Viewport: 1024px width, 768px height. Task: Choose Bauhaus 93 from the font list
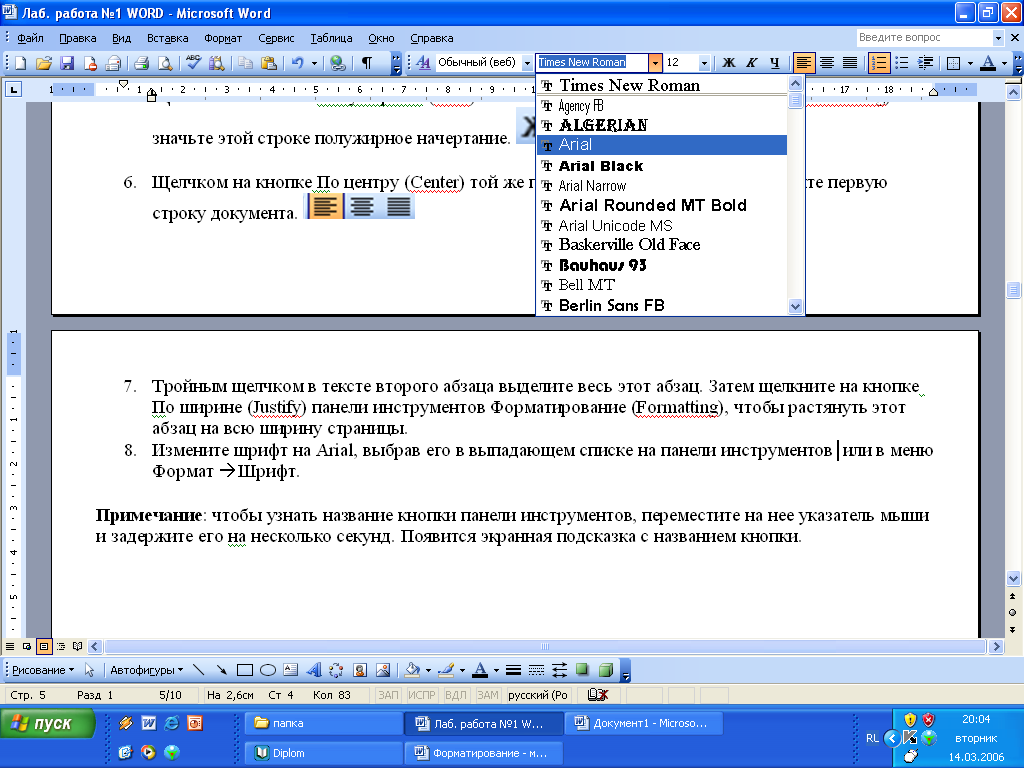pos(662,265)
